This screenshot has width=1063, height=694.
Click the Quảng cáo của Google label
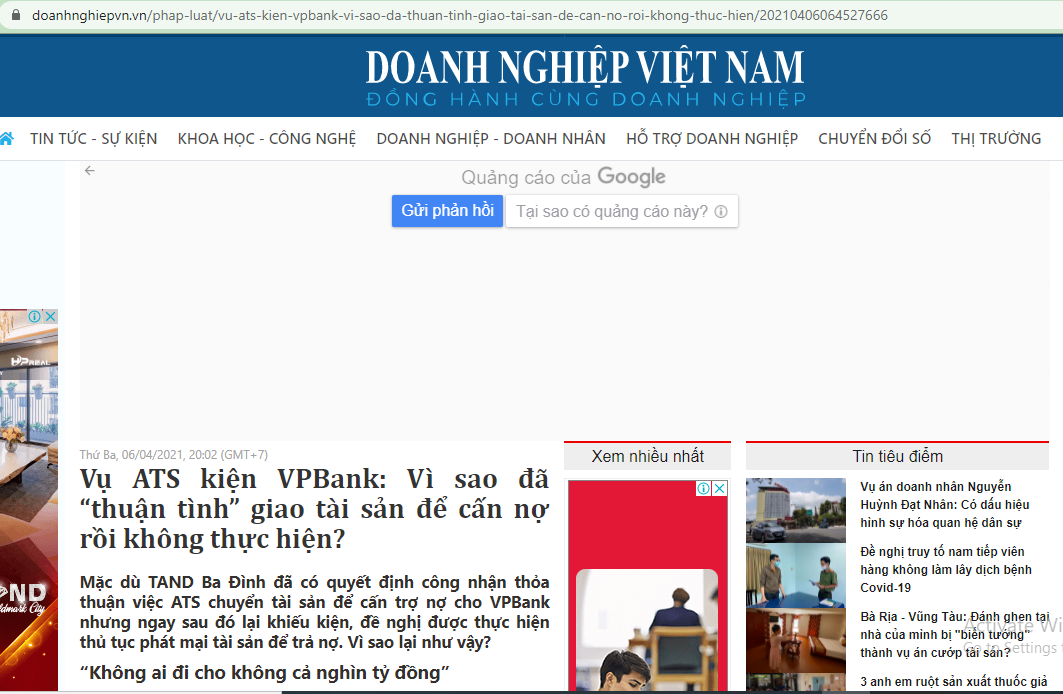pyautogui.click(x=563, y=177)
